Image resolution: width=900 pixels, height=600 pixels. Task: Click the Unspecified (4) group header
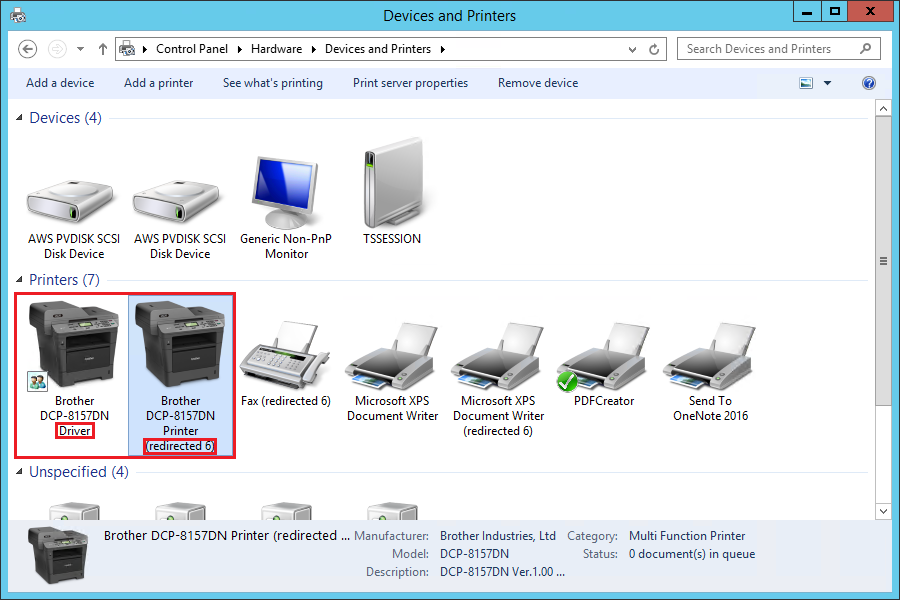(79, 472)
